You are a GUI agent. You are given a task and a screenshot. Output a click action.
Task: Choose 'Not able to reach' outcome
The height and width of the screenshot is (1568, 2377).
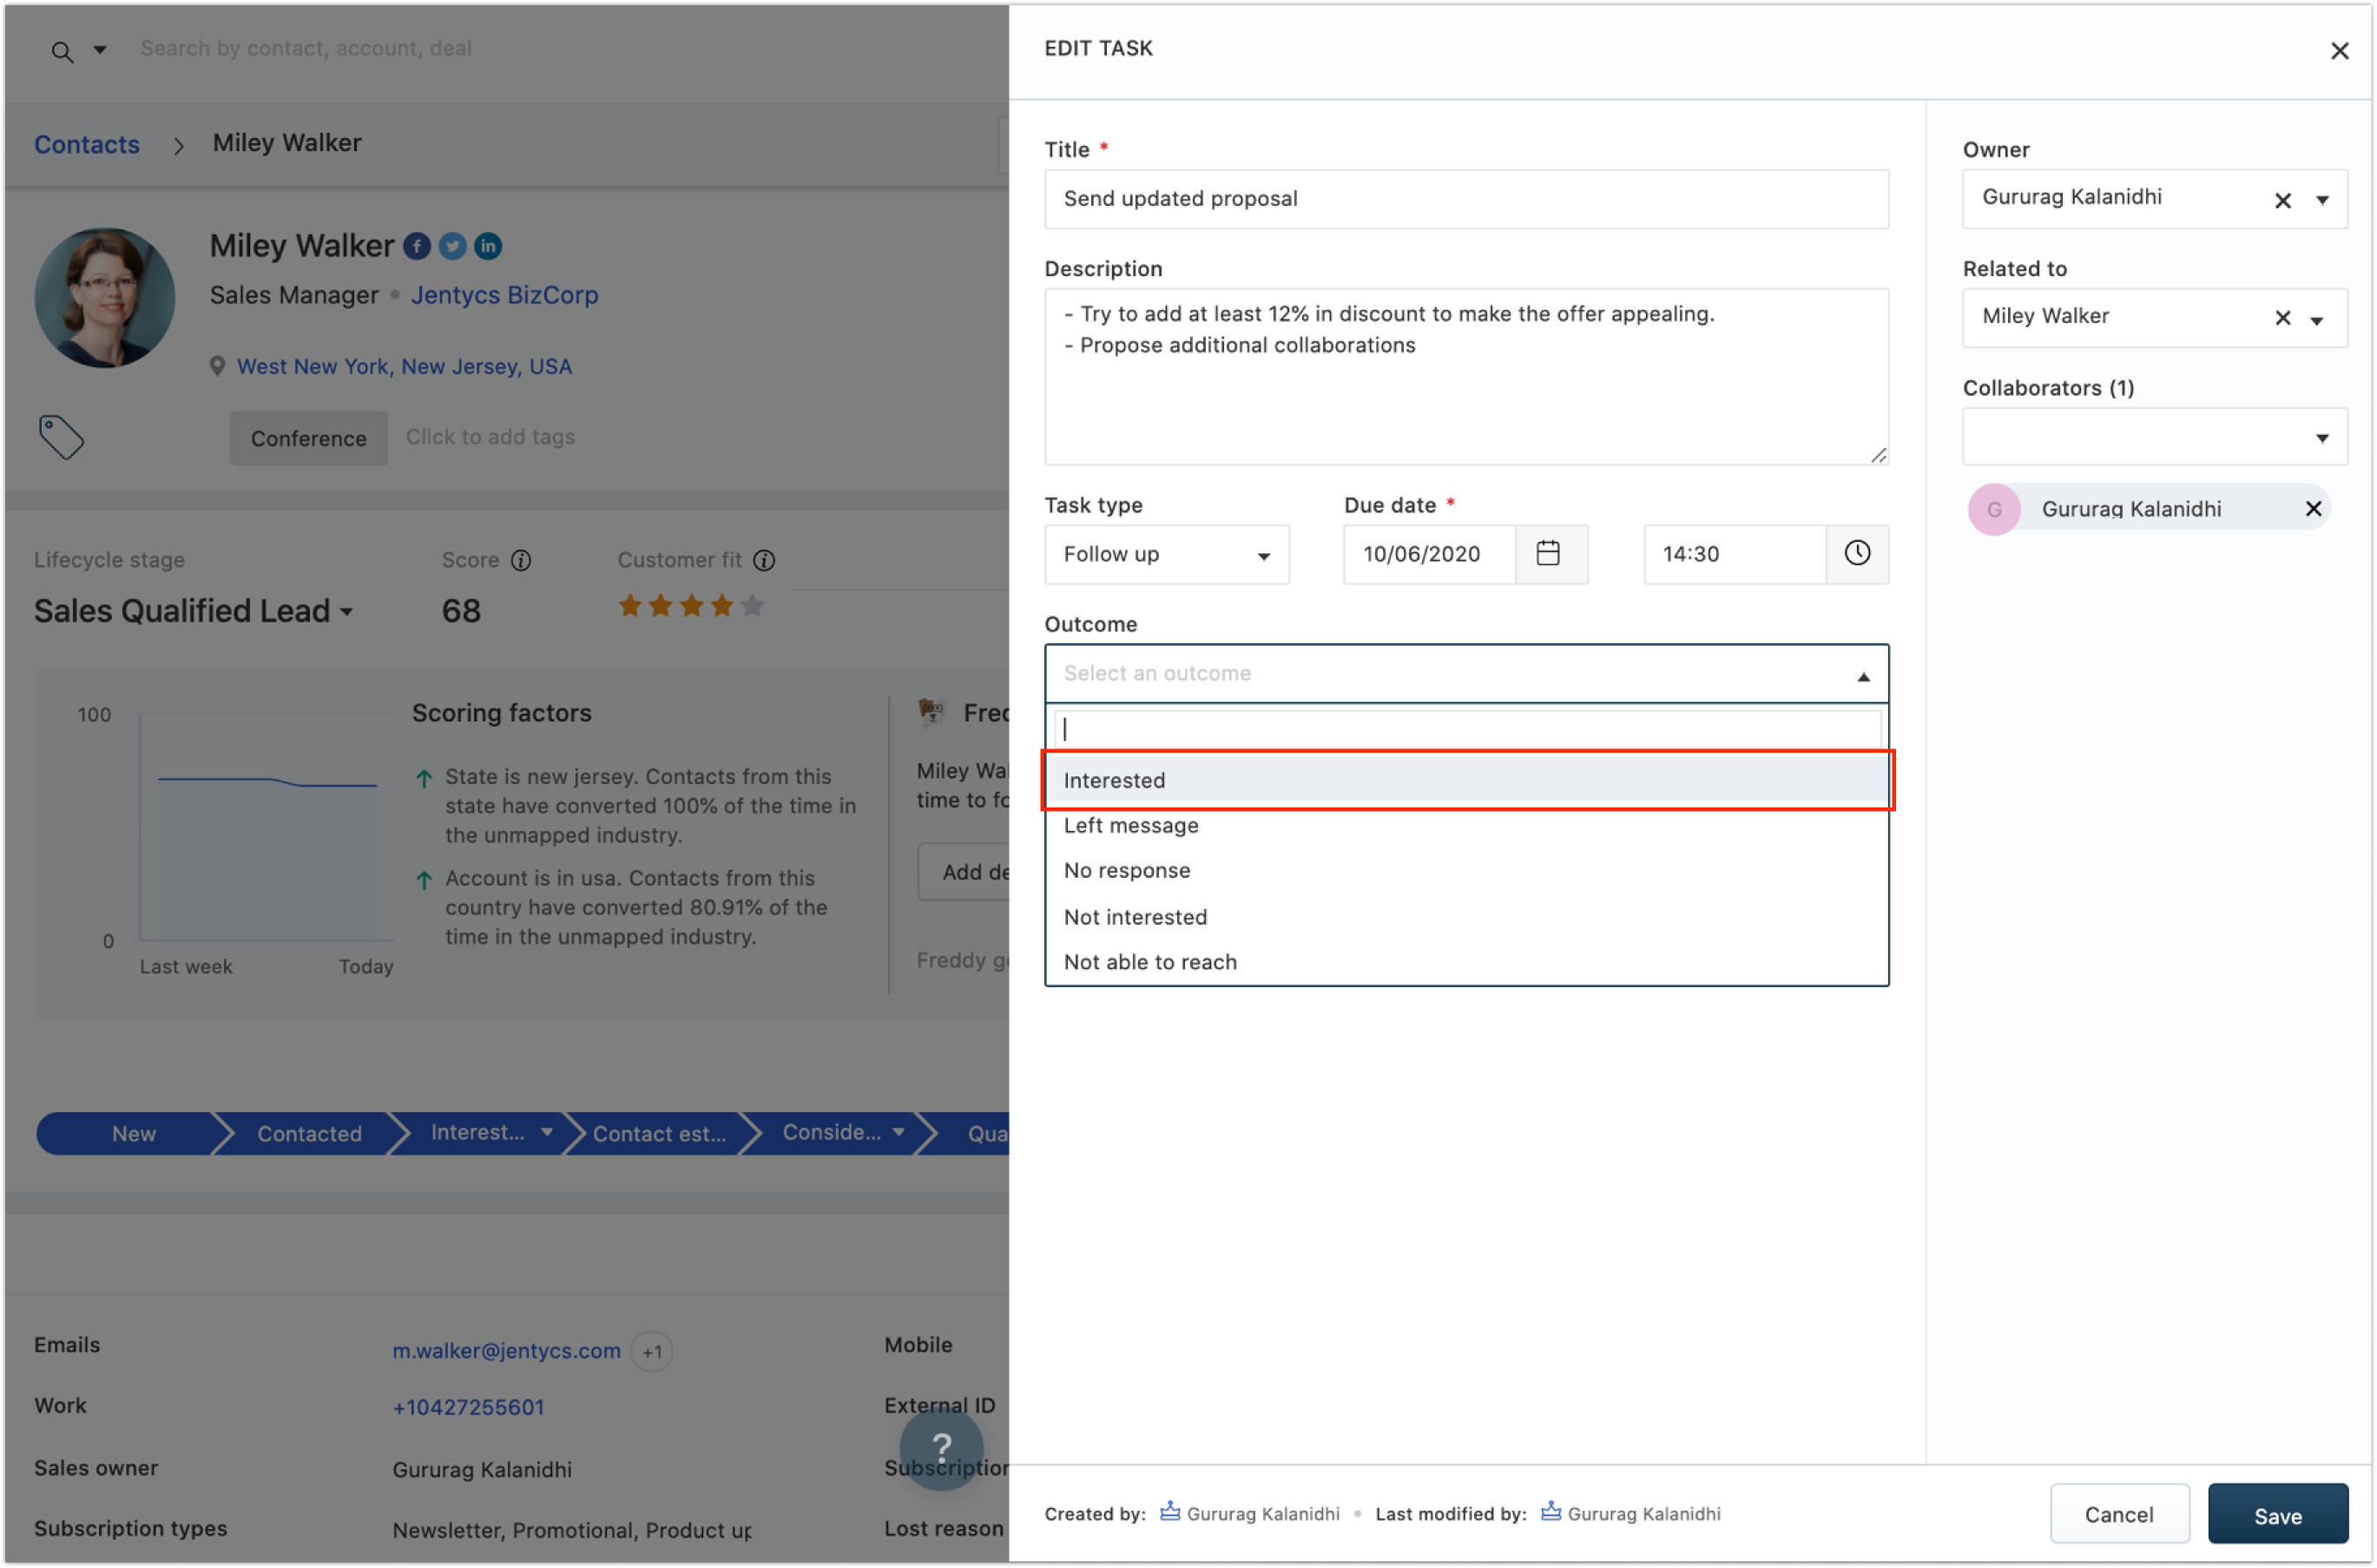pos(1150,962)
